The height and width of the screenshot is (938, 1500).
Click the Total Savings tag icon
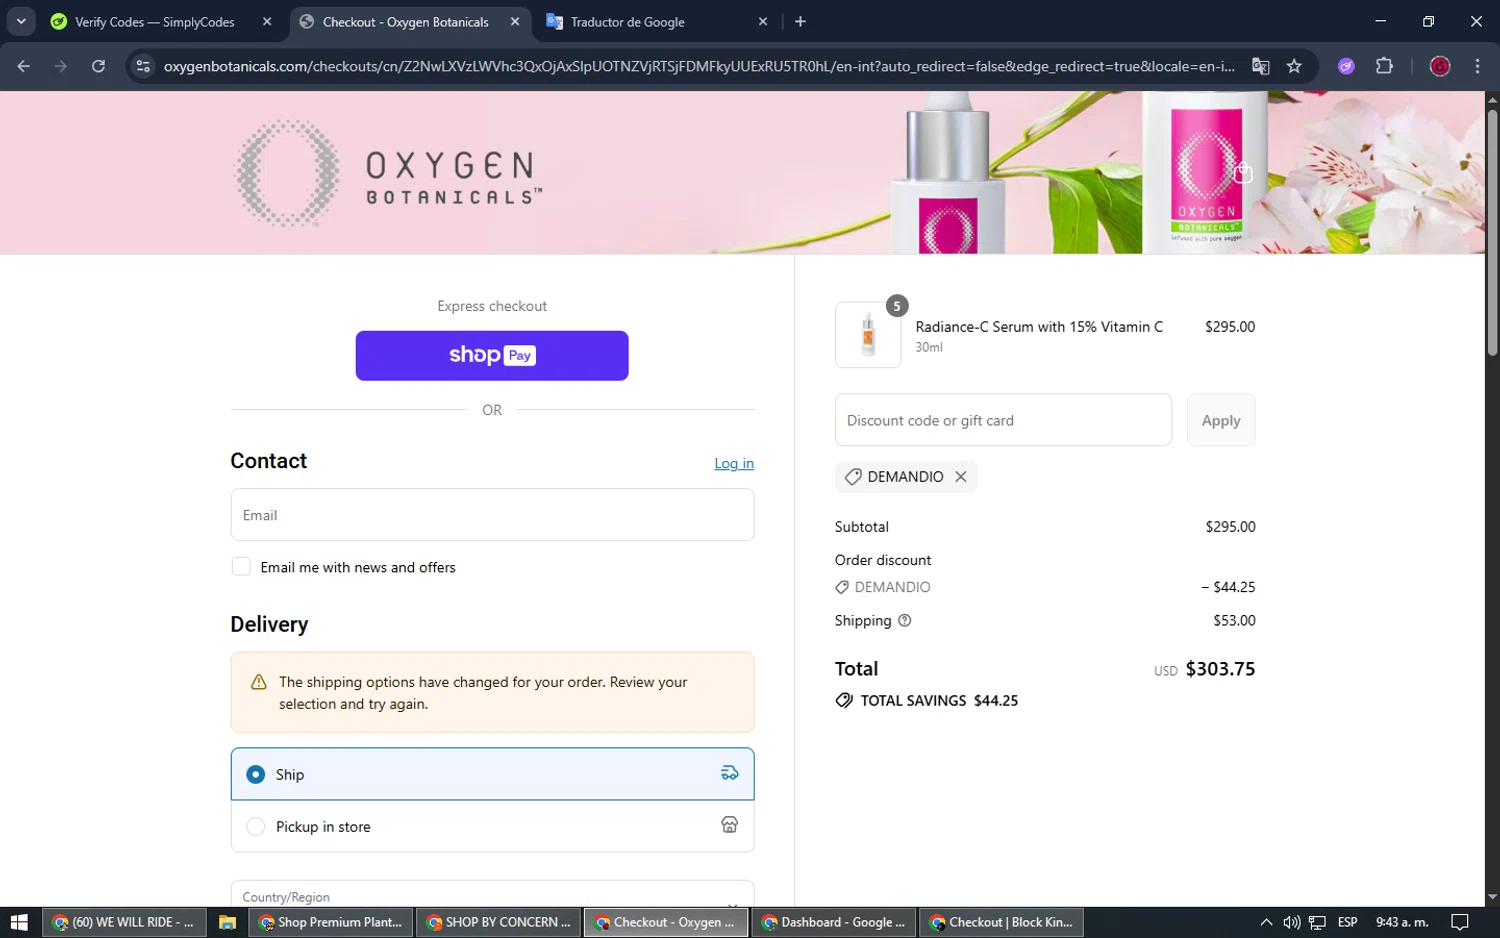[844, 700]
